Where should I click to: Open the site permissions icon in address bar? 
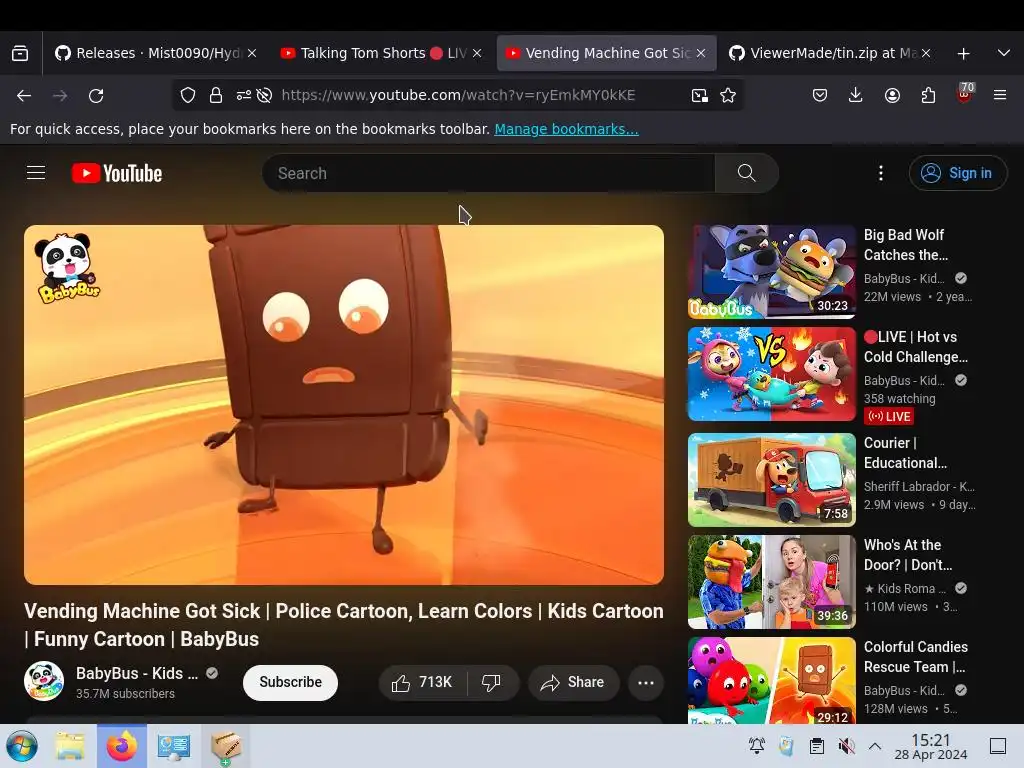tap(244, 95)
